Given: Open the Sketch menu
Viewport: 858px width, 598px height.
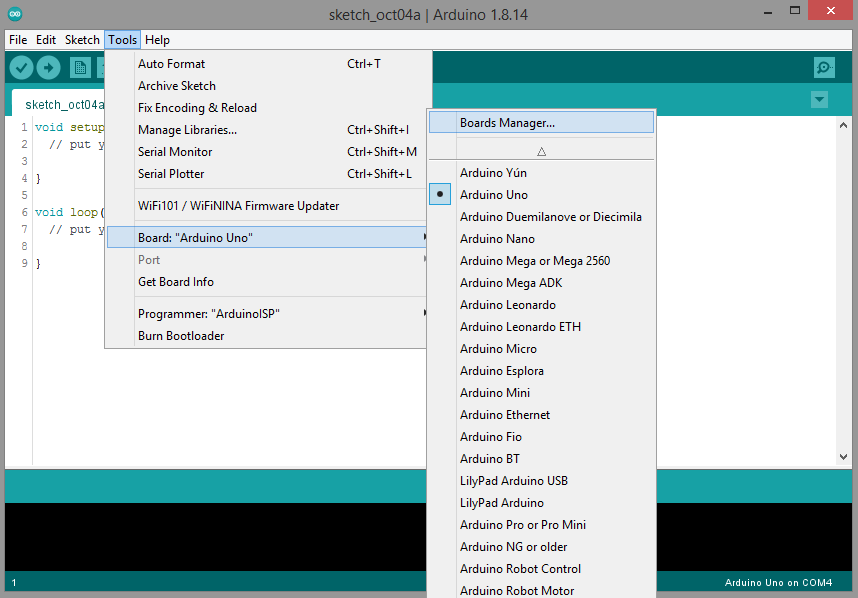Looking at the screenshot, I should click(x=82, y=40).
